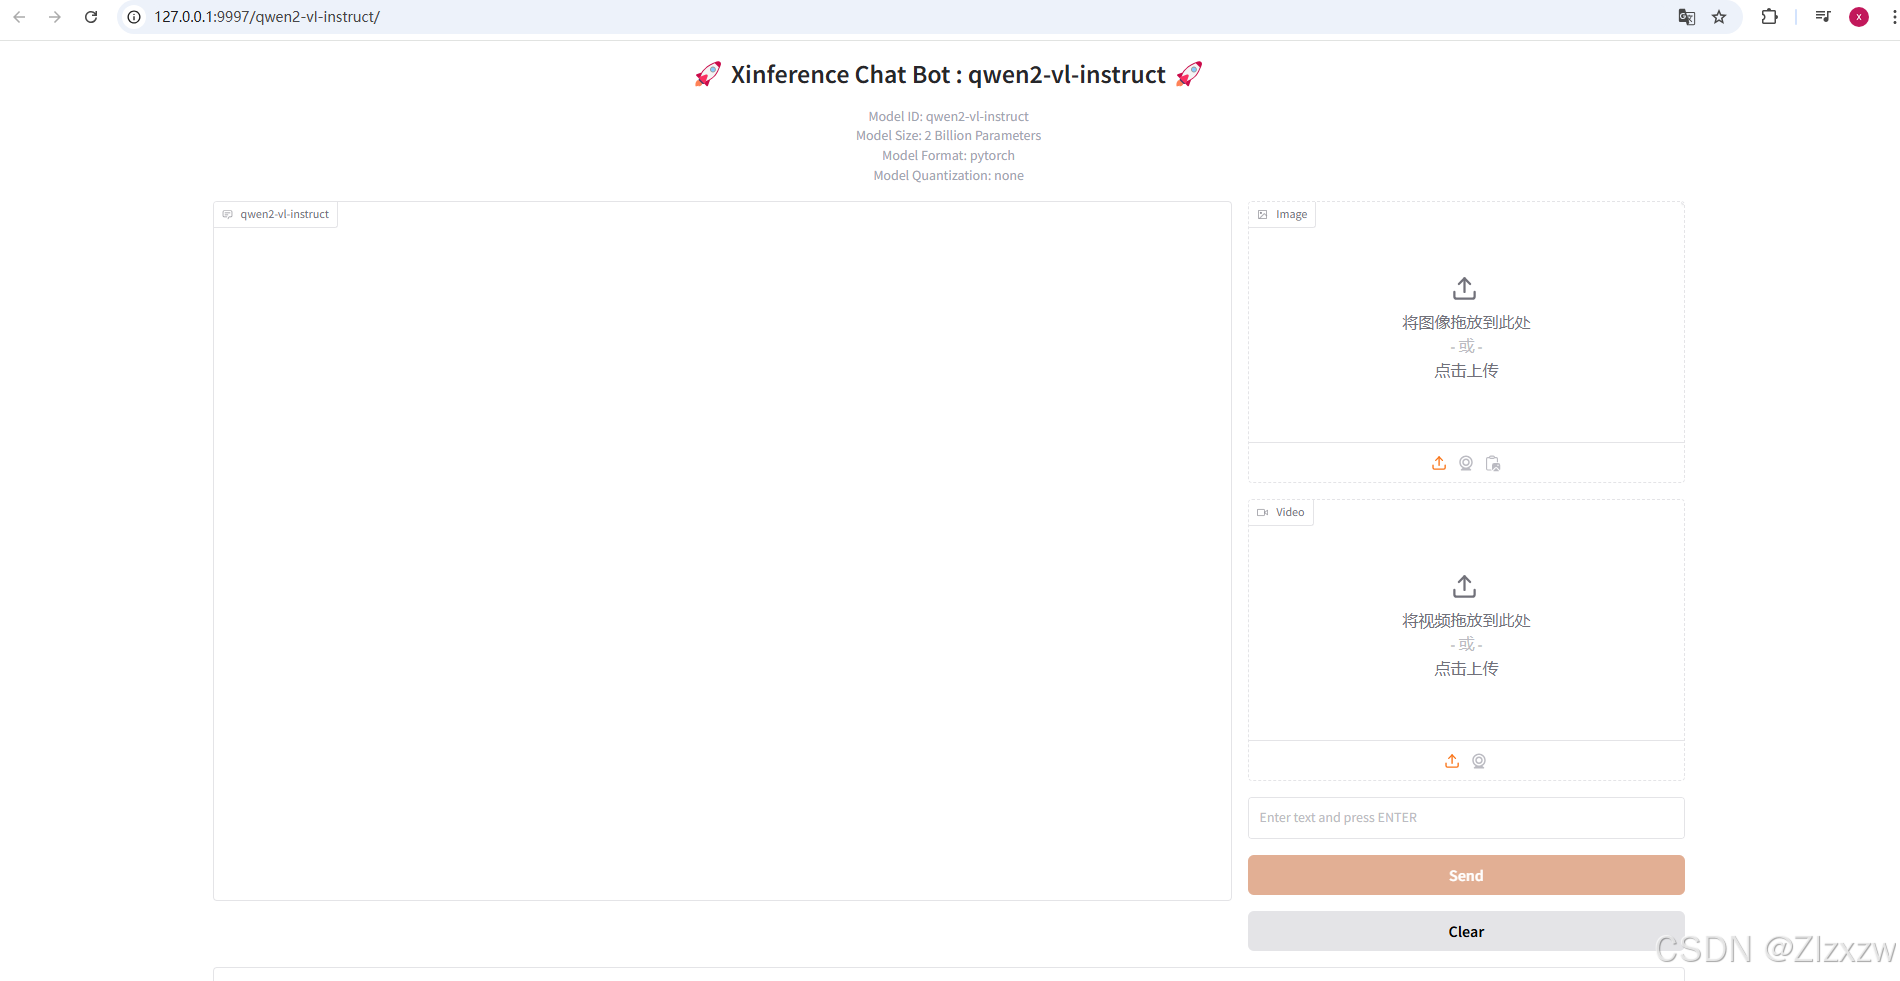This screenshot has width=1900, height=981.
Task: Choose webcam source for Image
Action: [1466, 463]
